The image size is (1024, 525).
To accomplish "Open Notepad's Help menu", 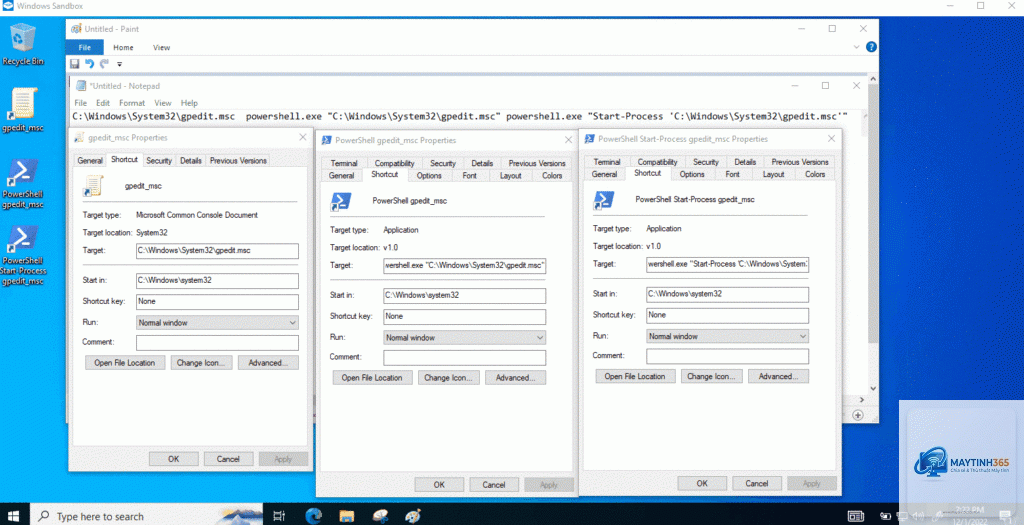I will tap(189, 103).
